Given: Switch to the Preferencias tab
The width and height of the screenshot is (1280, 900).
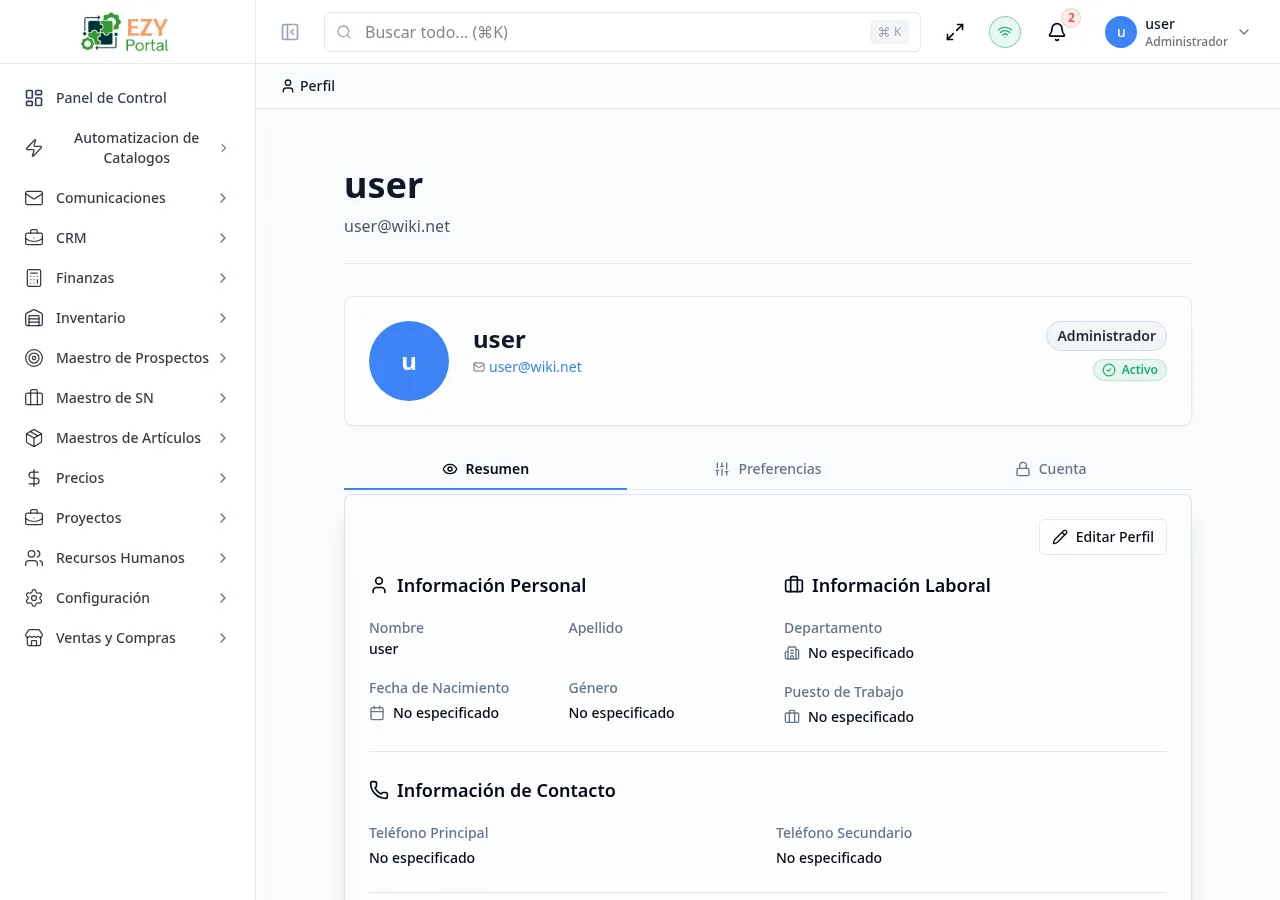Looking at the screenshot, I should 768,469.
